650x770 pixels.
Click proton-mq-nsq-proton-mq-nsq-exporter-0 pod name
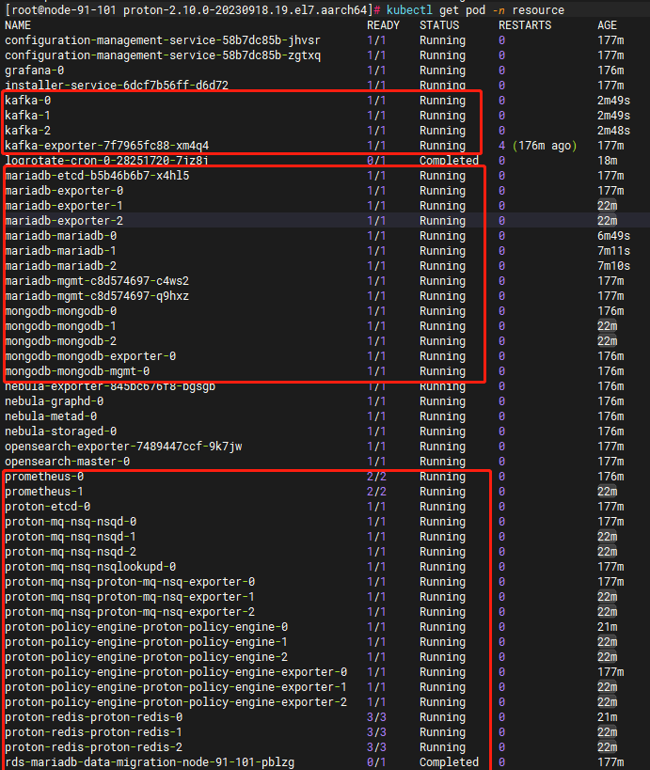(x=130, y=581)
